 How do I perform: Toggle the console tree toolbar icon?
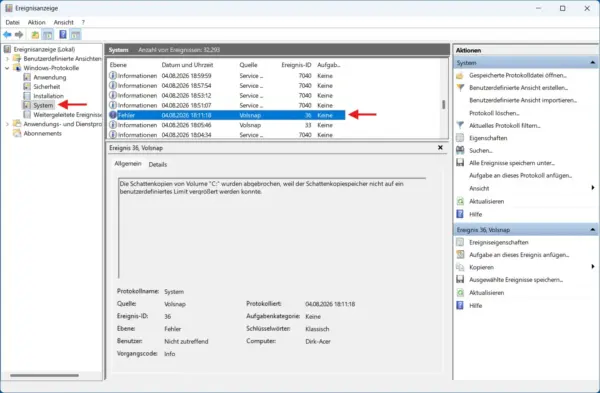(48, 35)
